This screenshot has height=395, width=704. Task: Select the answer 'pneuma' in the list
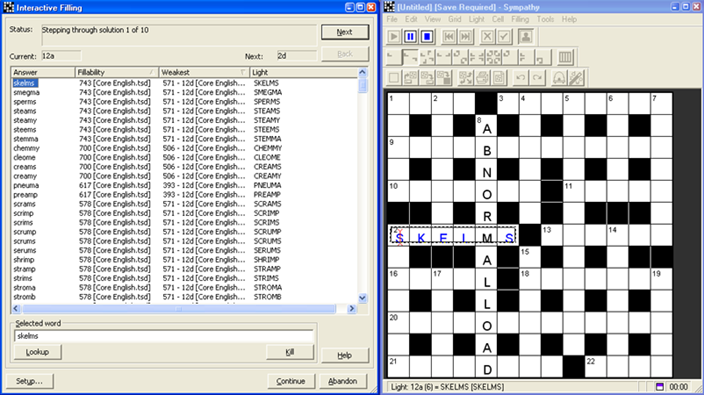pos(26,185)
